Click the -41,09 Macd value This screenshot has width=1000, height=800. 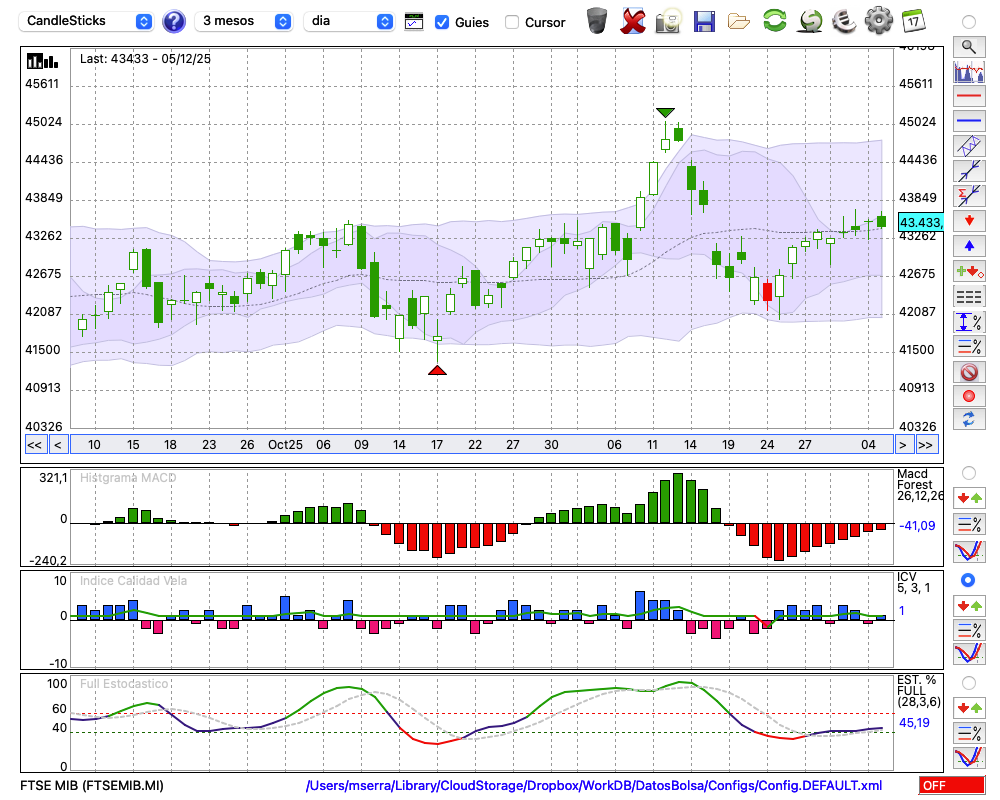coord(917,526)
